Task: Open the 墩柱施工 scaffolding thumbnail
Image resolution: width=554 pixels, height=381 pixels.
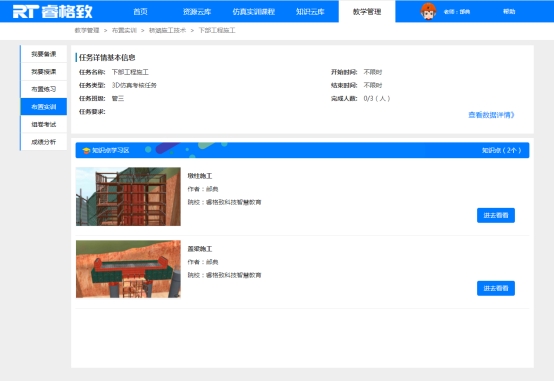Action: pyautogui.click(x=128, y=197)
